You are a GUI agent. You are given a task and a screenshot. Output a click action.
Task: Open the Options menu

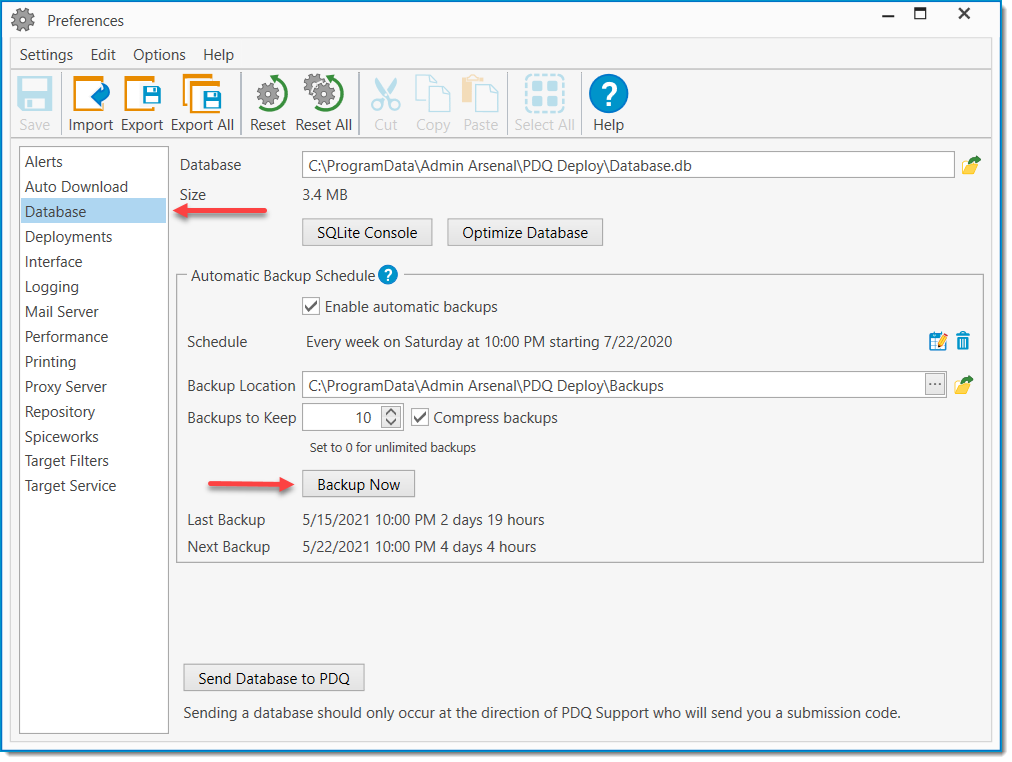[x=159, y=55]
